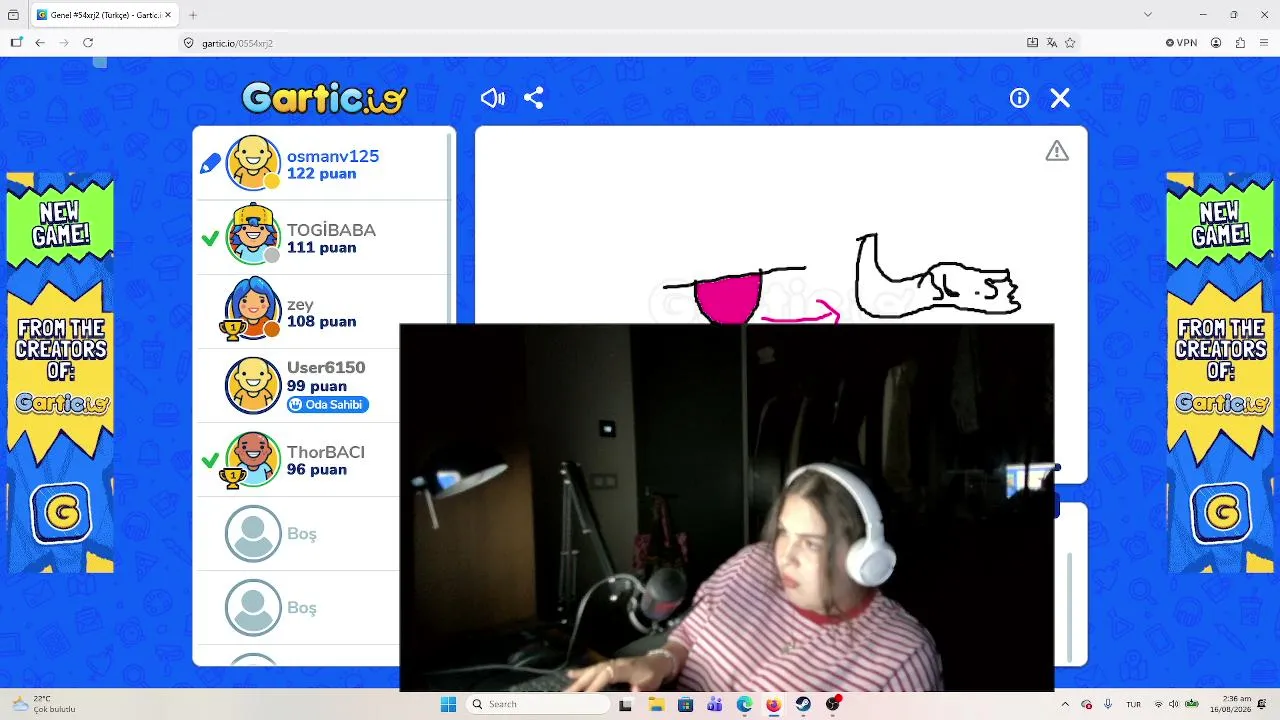The width and height of the screenshot is (1280, 720).
Task: Click zey's player avatar
Action: pyautogui.click(x=252, y=310)
